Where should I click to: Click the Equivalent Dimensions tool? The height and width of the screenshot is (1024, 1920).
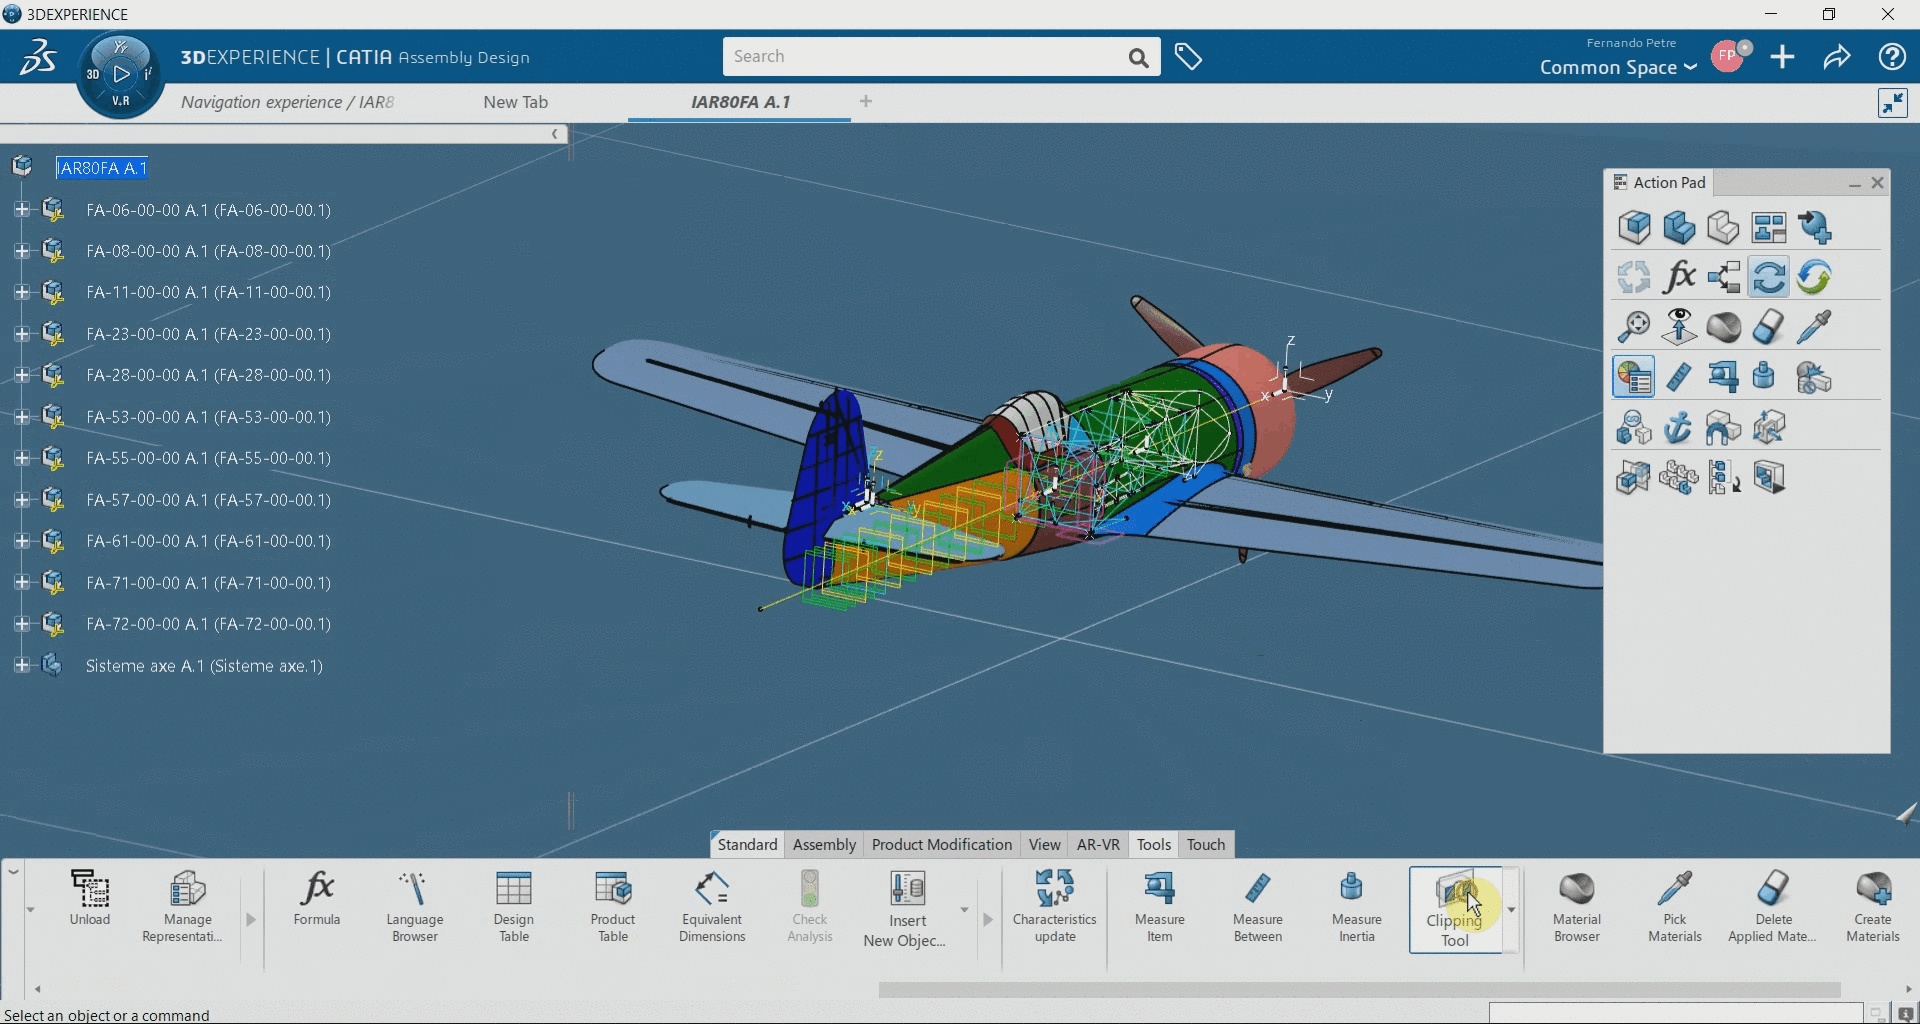[x=712, y=906]
